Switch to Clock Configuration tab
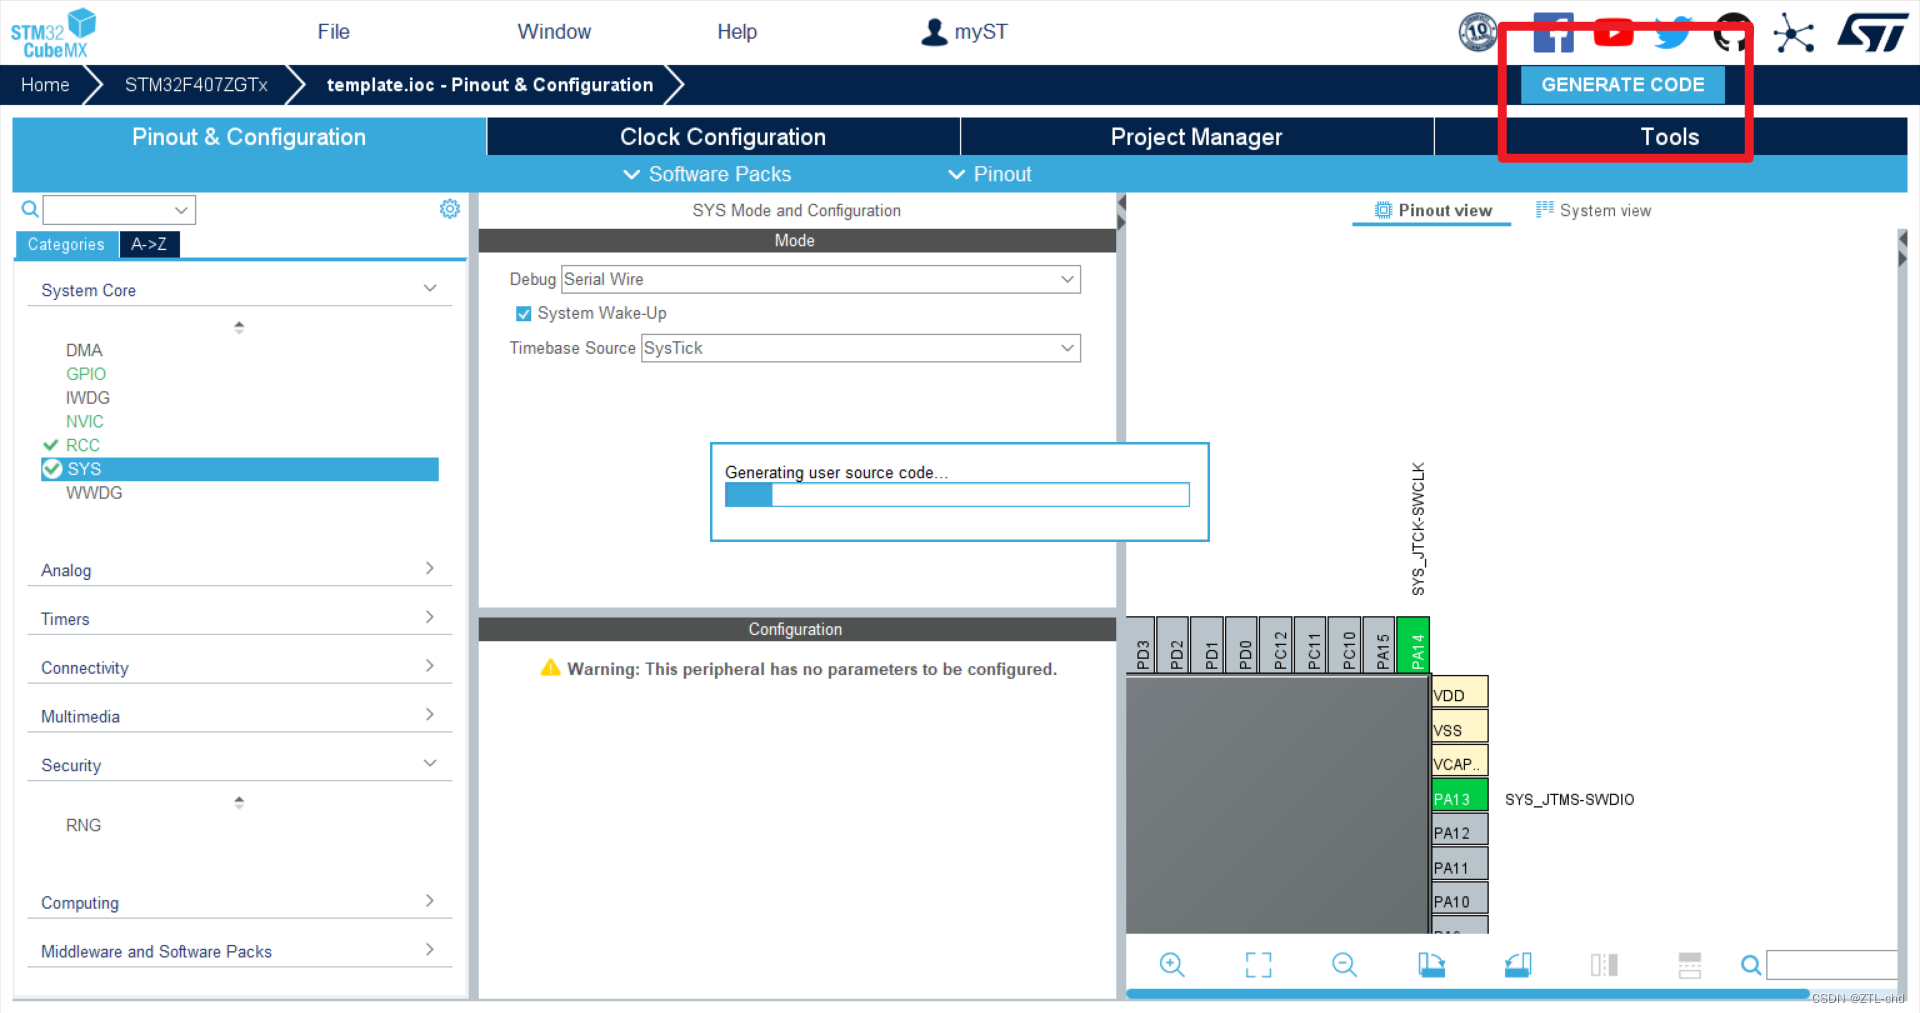The width and height of the screenshot is (1920, 1013). (723, 137)
